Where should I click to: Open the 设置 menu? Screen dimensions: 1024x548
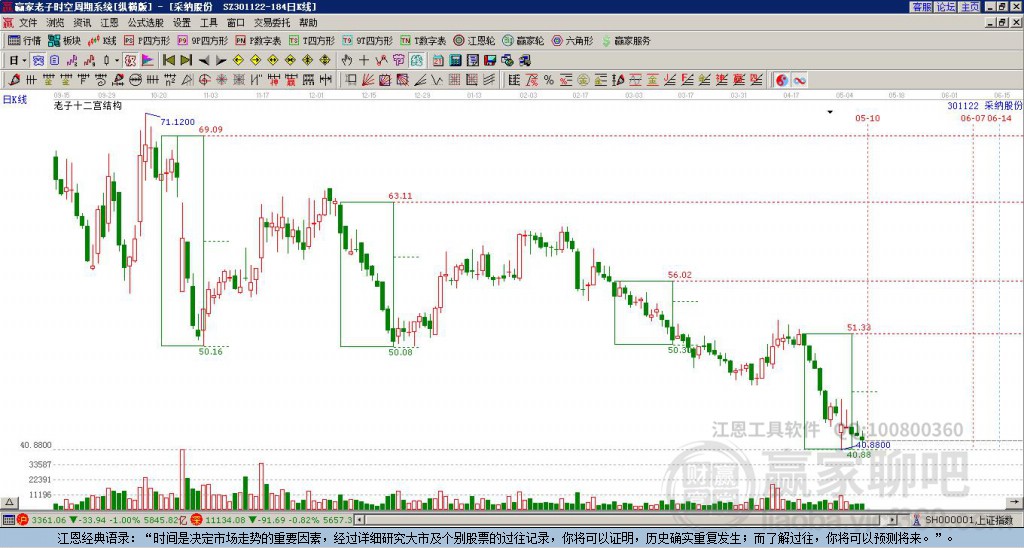click(x=182, y=23)
